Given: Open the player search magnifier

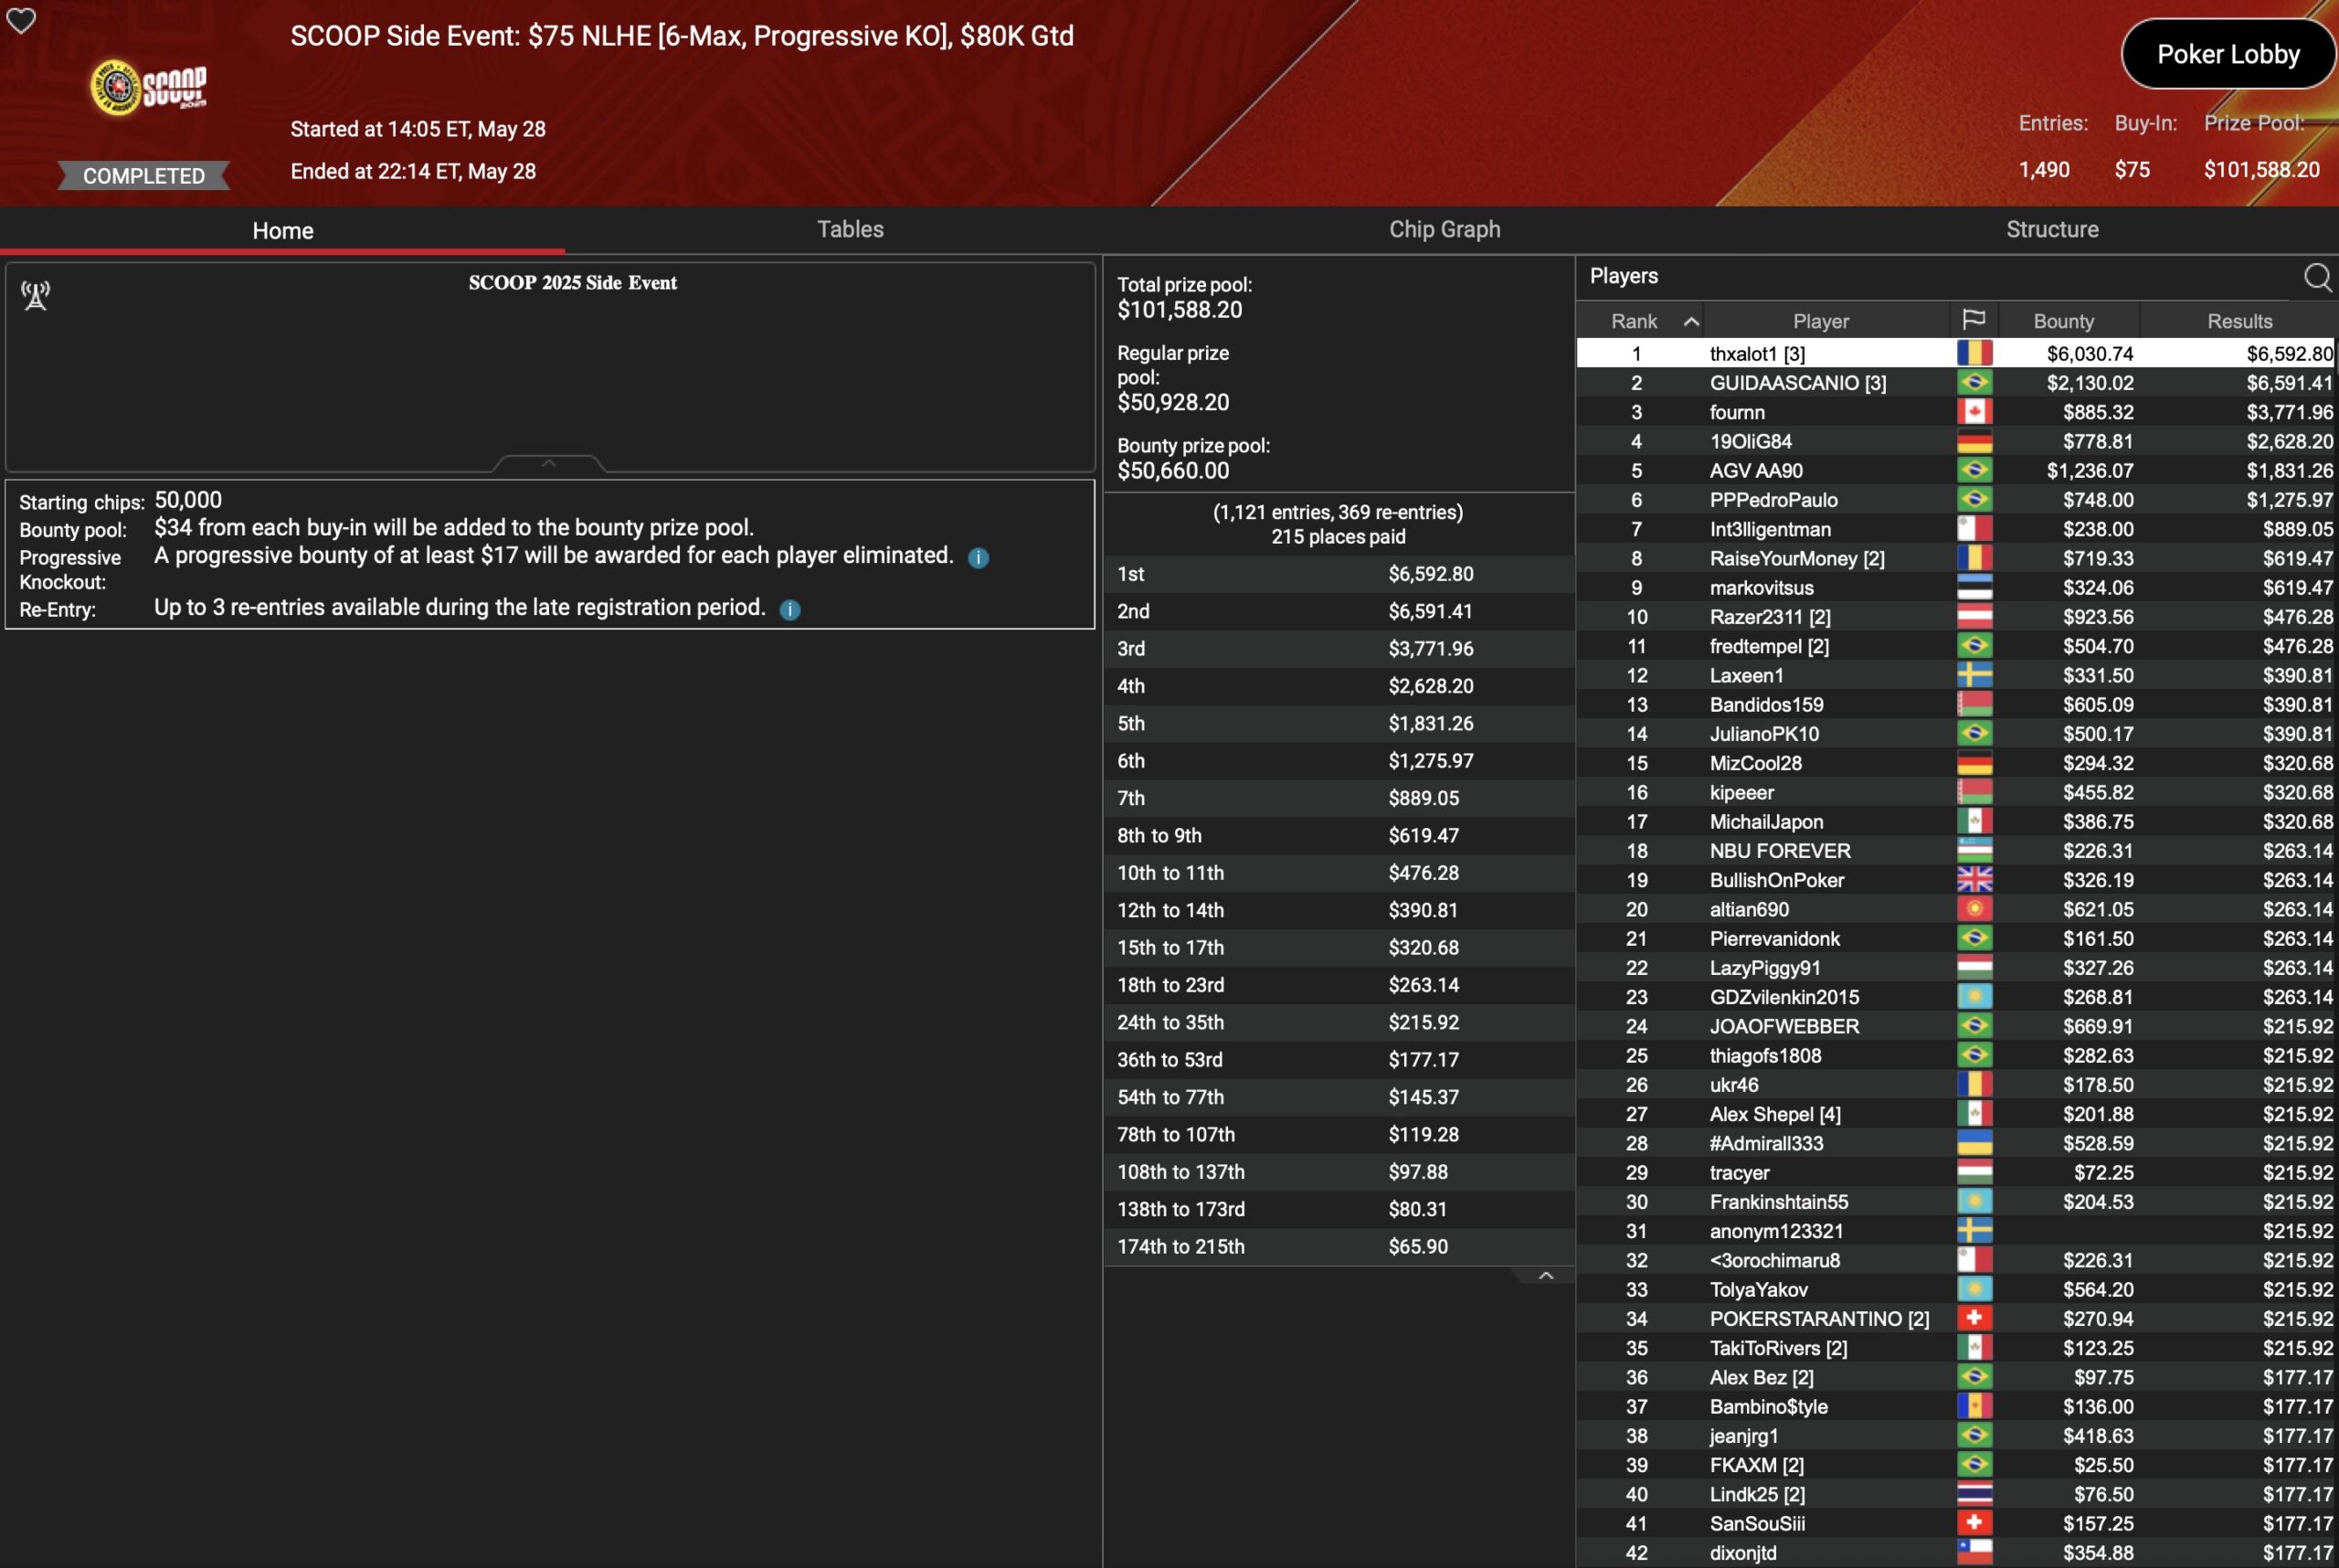Looking at the screenshot, I should pos(2317,277).
